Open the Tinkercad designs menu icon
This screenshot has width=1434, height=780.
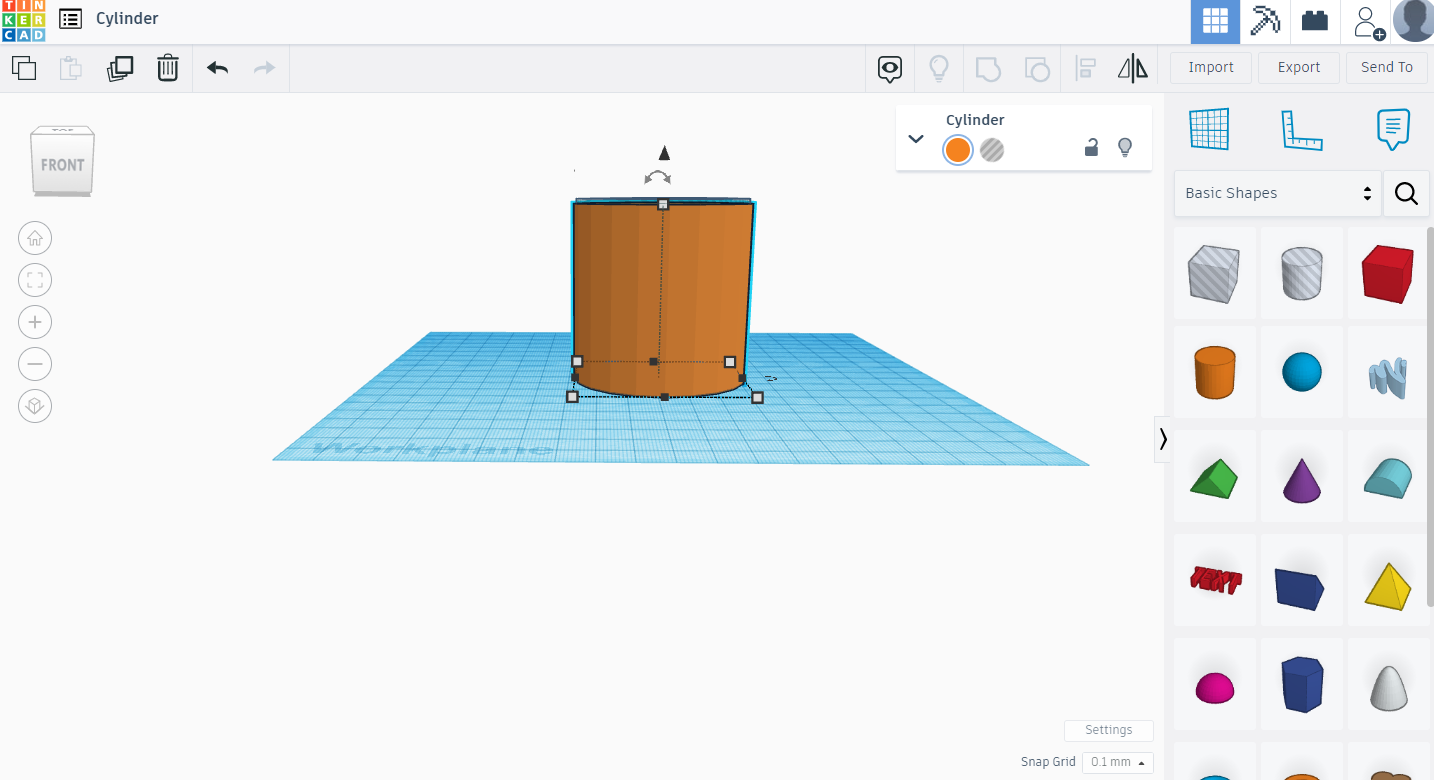pyautogui.click(x=69, y=18)
